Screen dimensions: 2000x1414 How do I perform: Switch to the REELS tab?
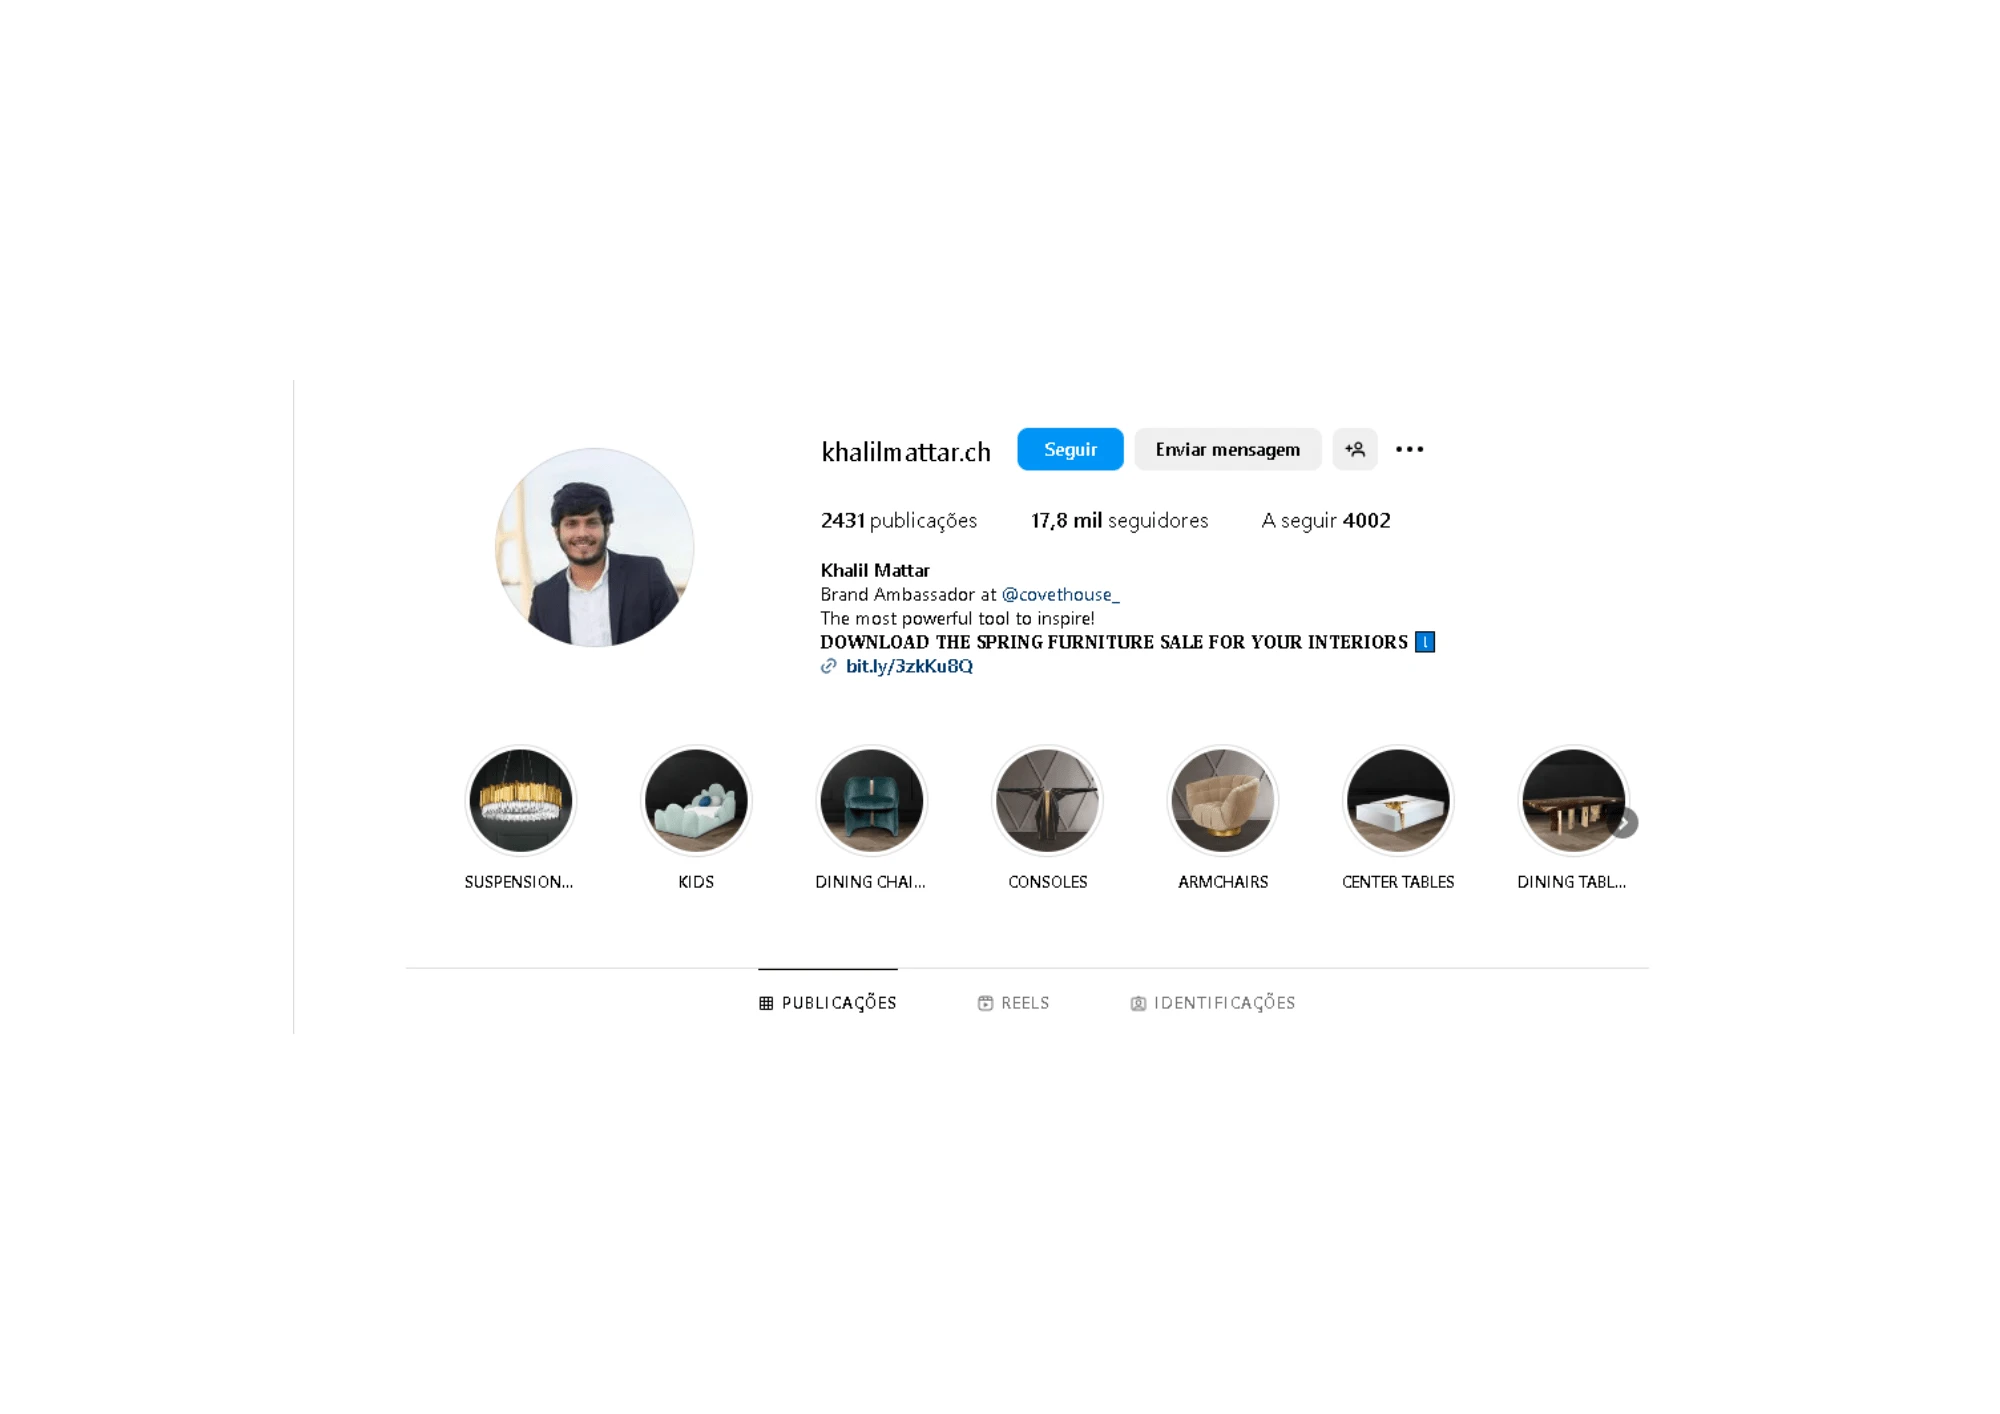[1013, 1002]
